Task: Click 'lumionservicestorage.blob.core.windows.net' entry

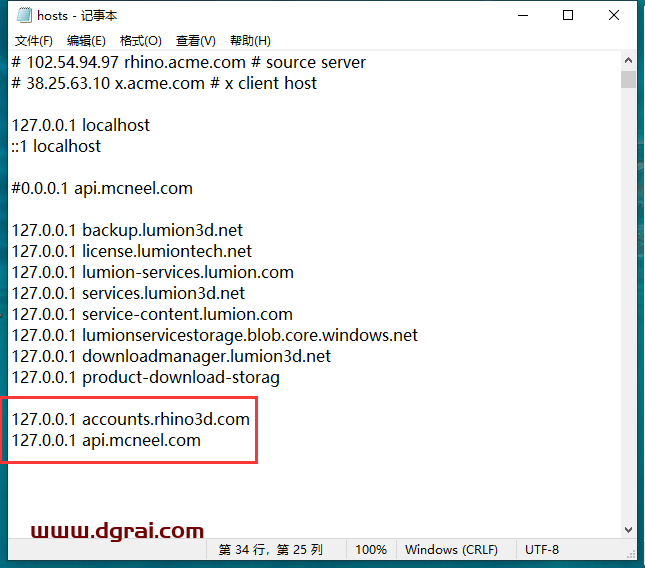Action: click(x=250, y=335)
